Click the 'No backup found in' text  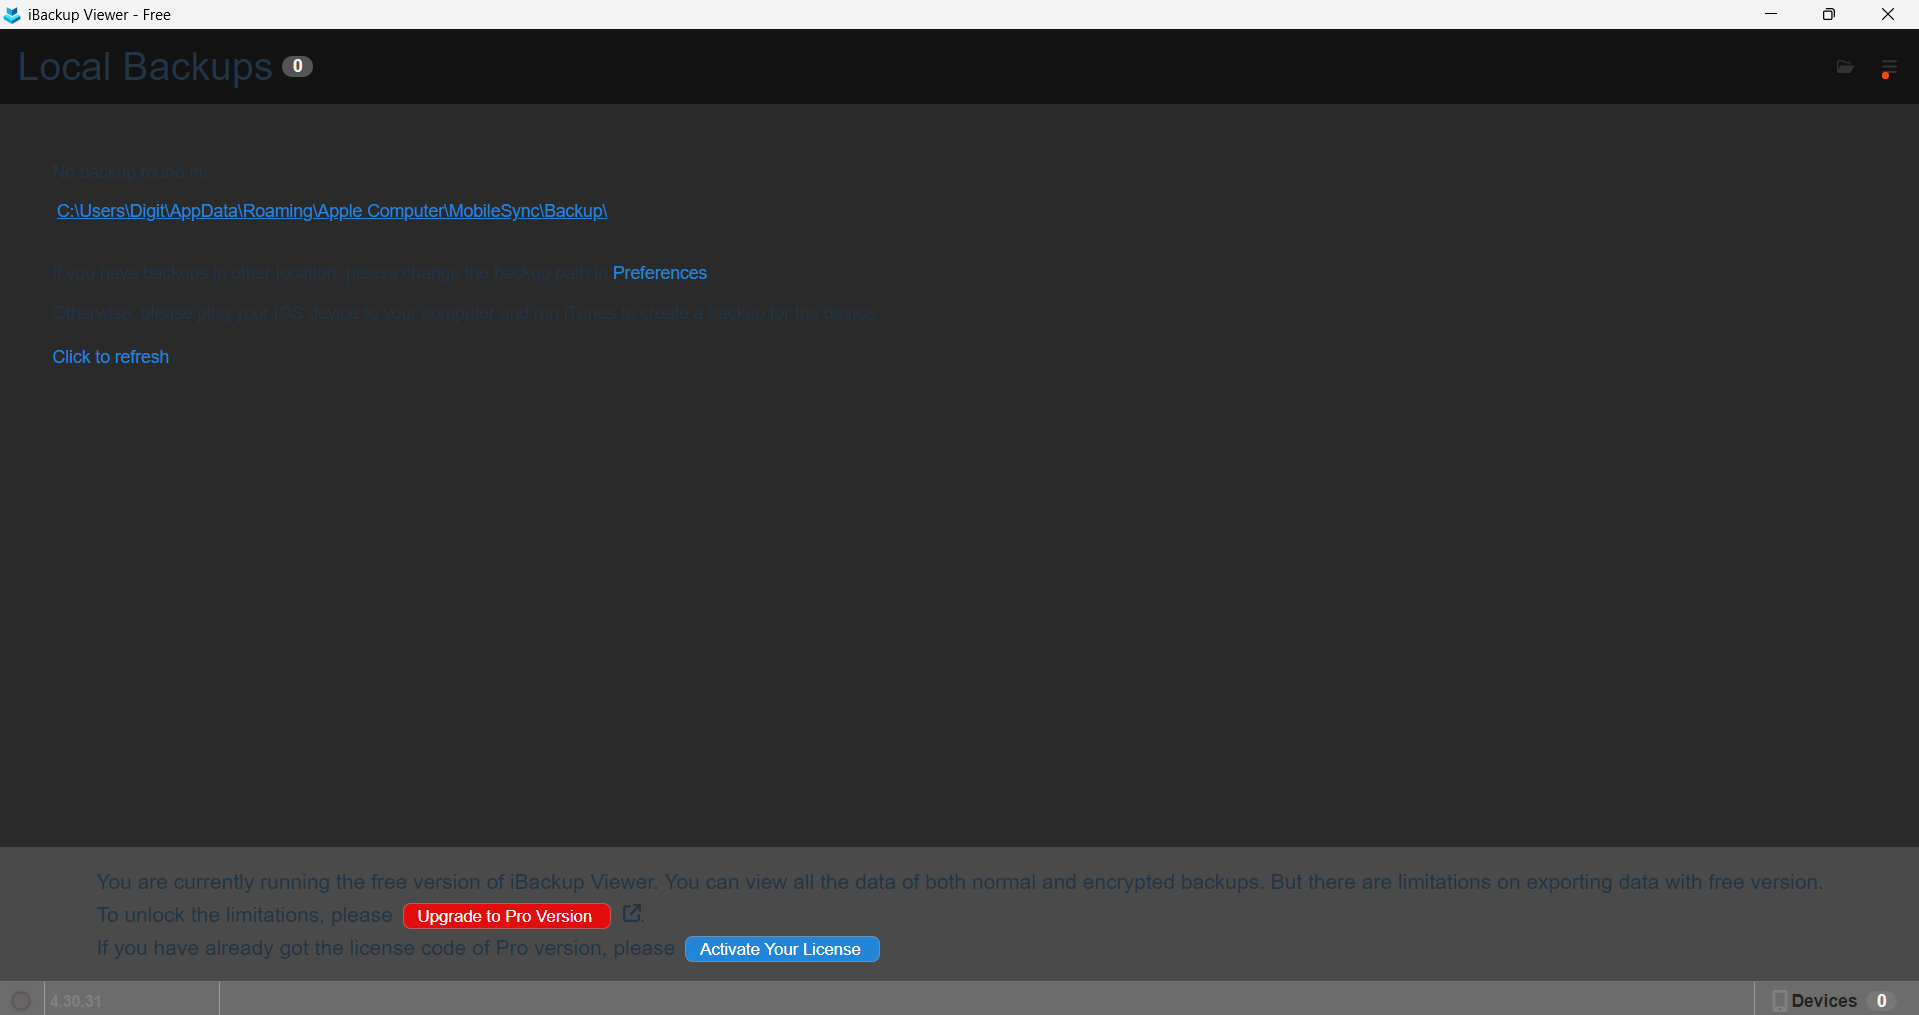coord(130,172)
